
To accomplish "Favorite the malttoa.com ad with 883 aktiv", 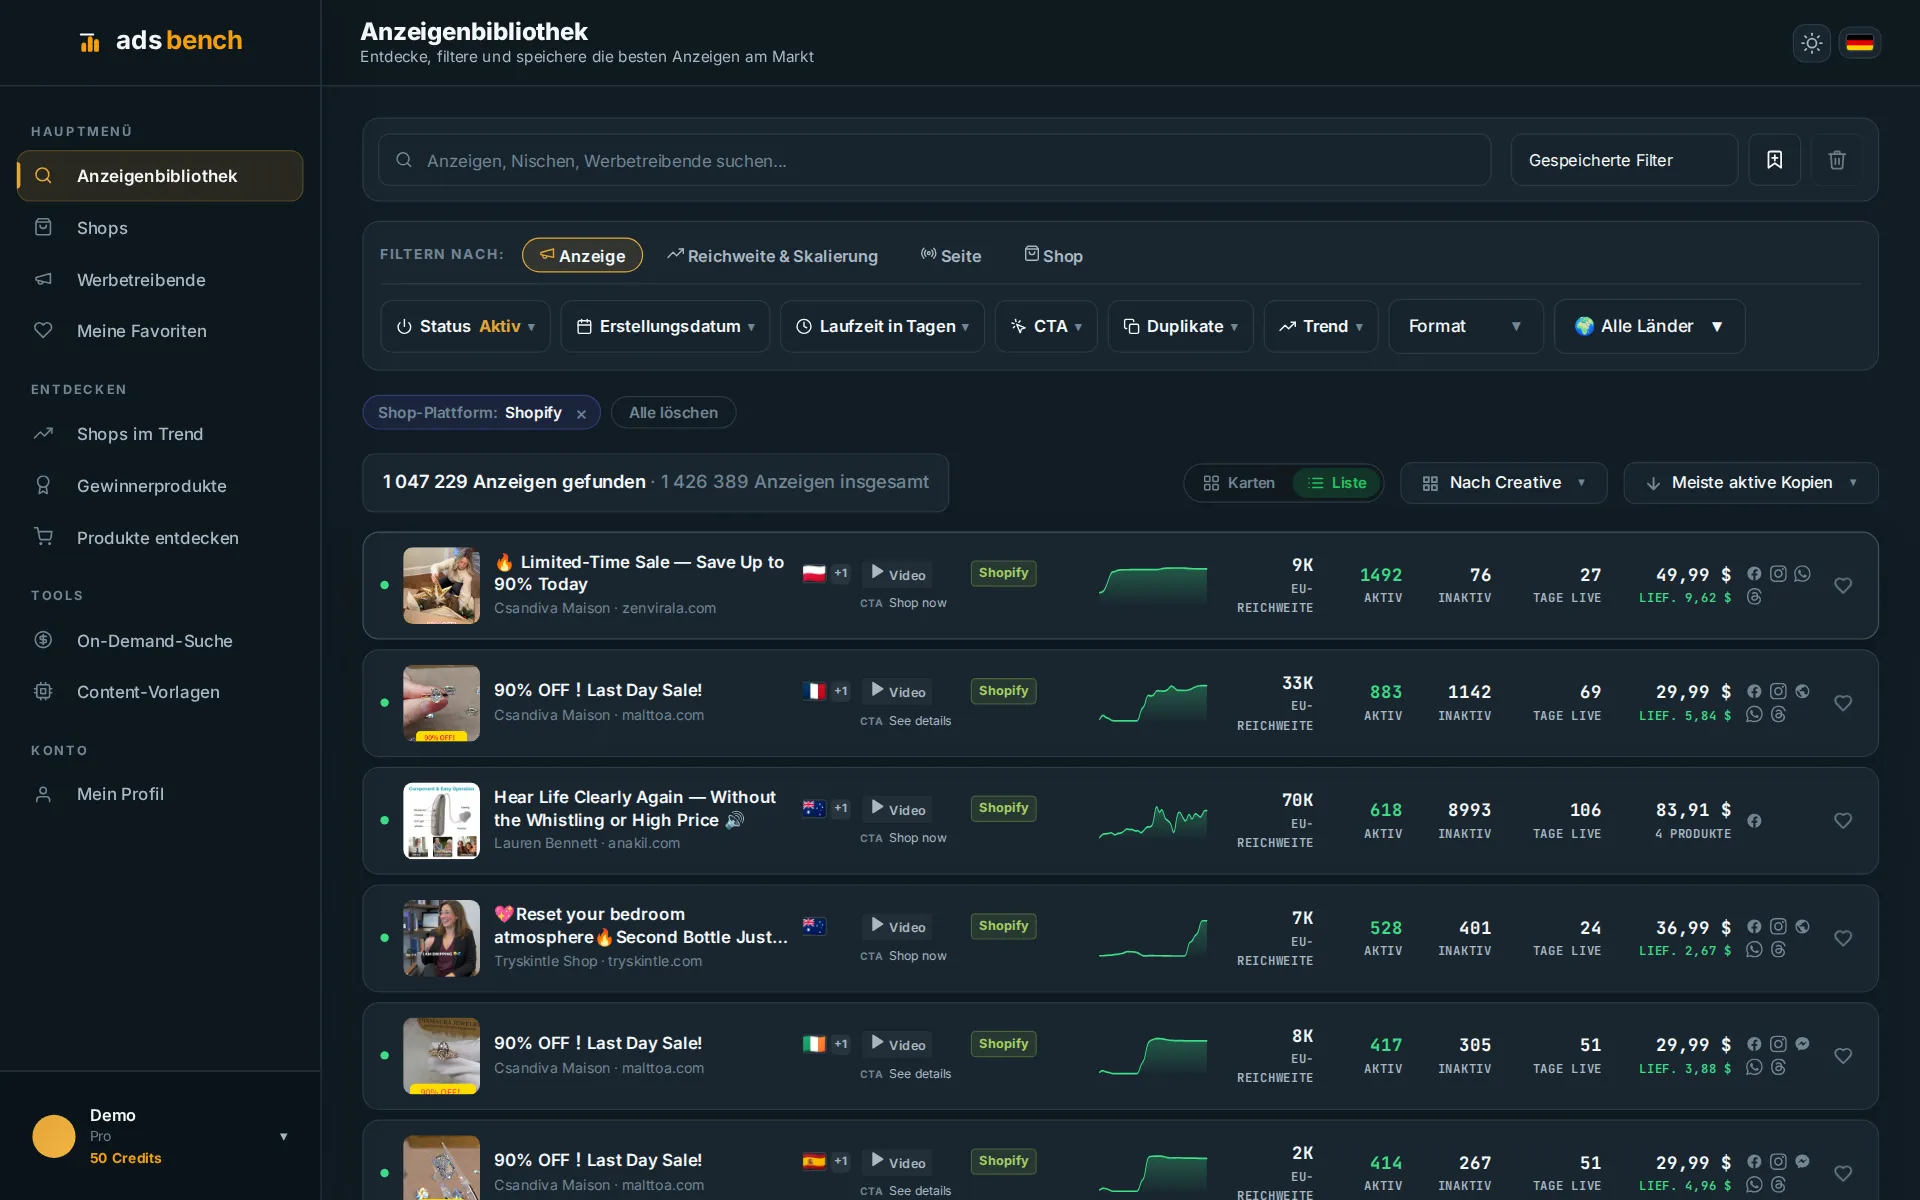I will coord(1843,704).
